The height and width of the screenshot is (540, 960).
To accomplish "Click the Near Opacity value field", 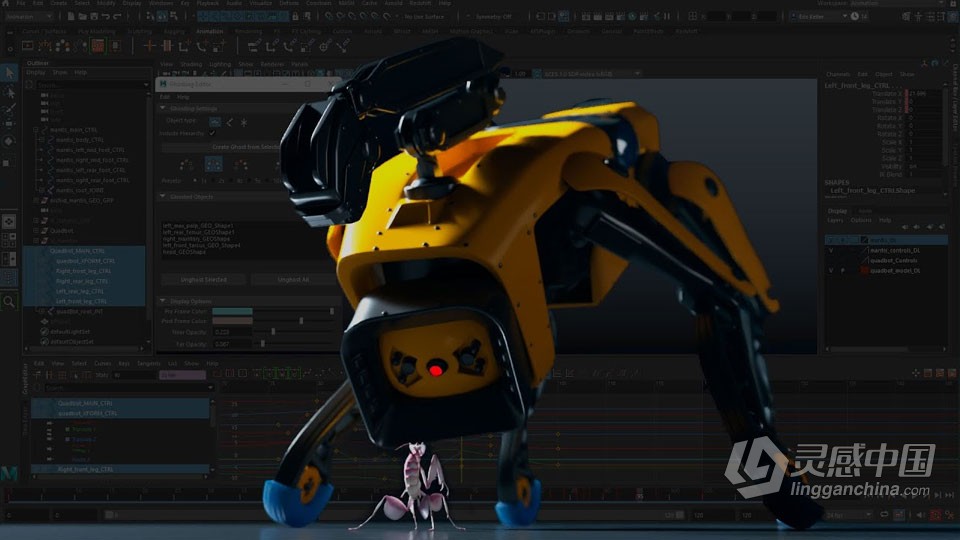I will [x=232, y=332].
